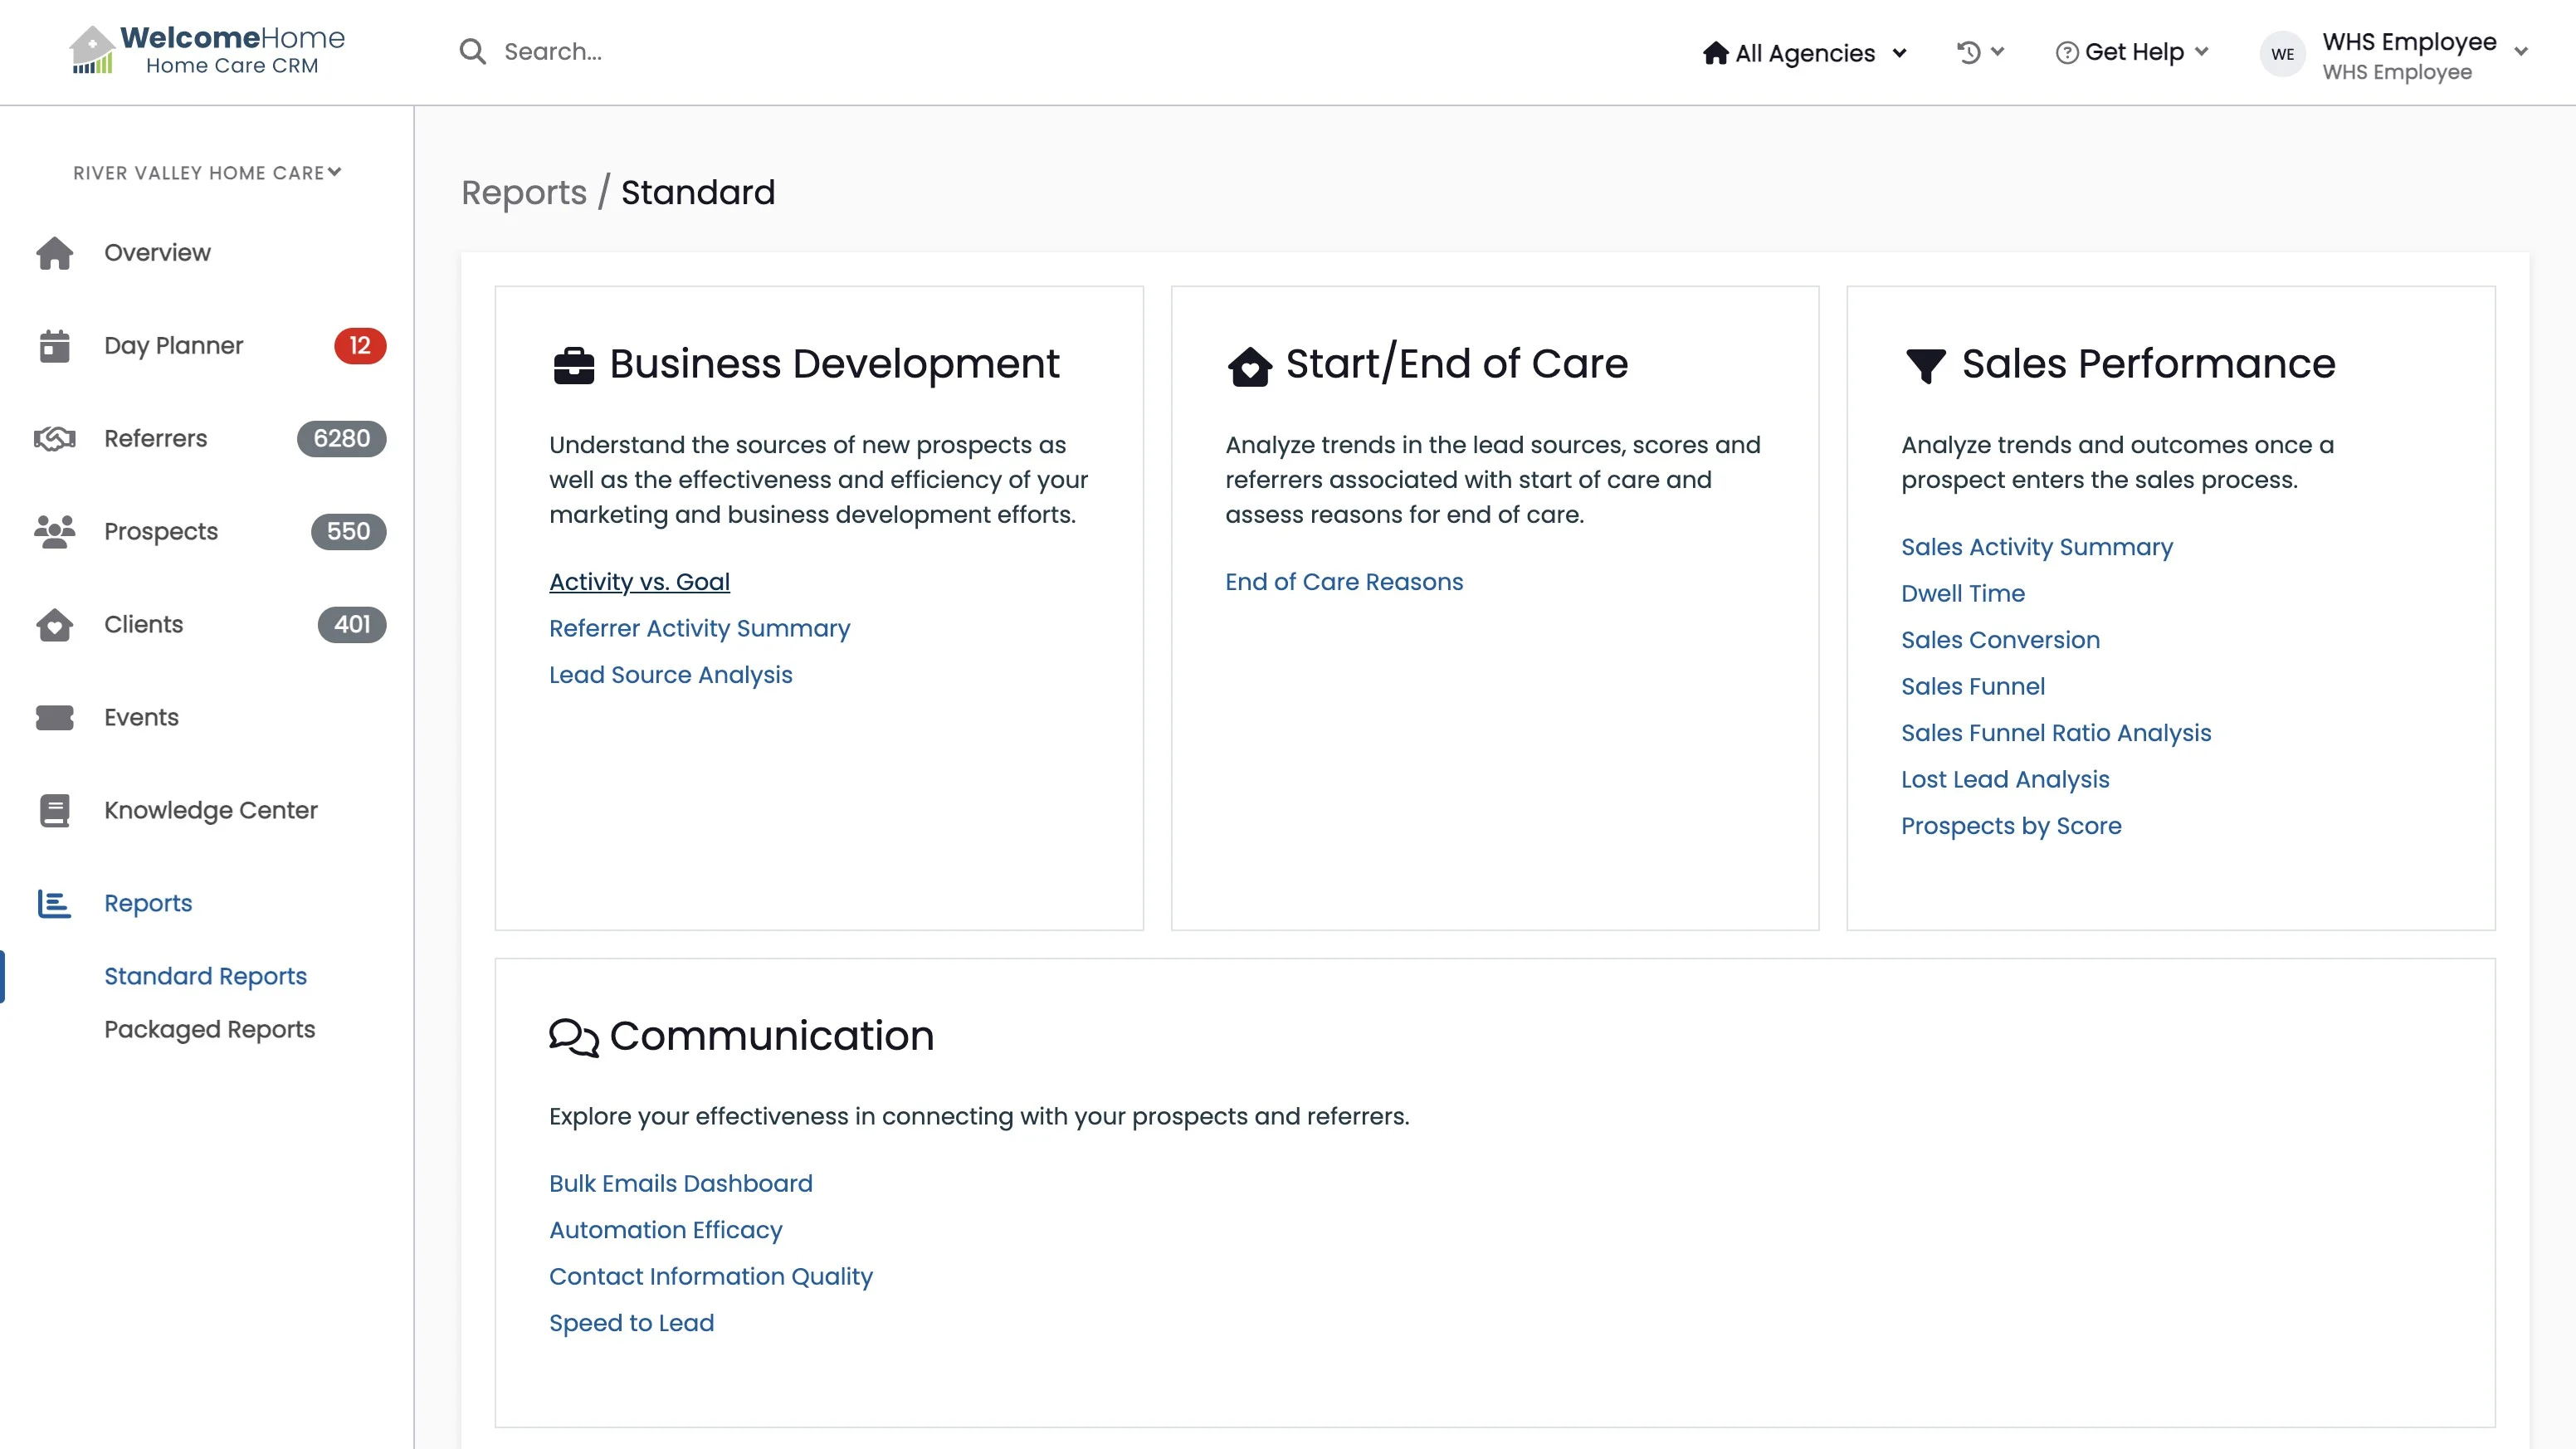Click the Clients house-heart icon
The image size is (2576, 1449).
tap(54, 625)
